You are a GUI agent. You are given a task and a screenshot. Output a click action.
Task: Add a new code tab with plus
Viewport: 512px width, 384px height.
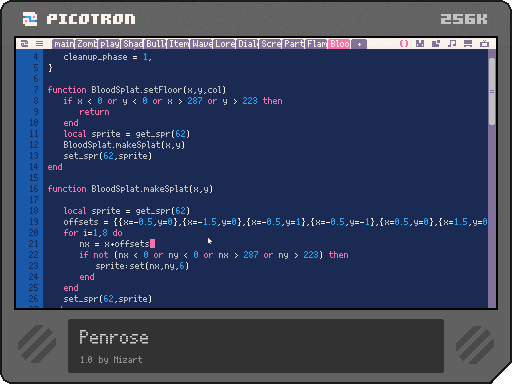(359, 44)
